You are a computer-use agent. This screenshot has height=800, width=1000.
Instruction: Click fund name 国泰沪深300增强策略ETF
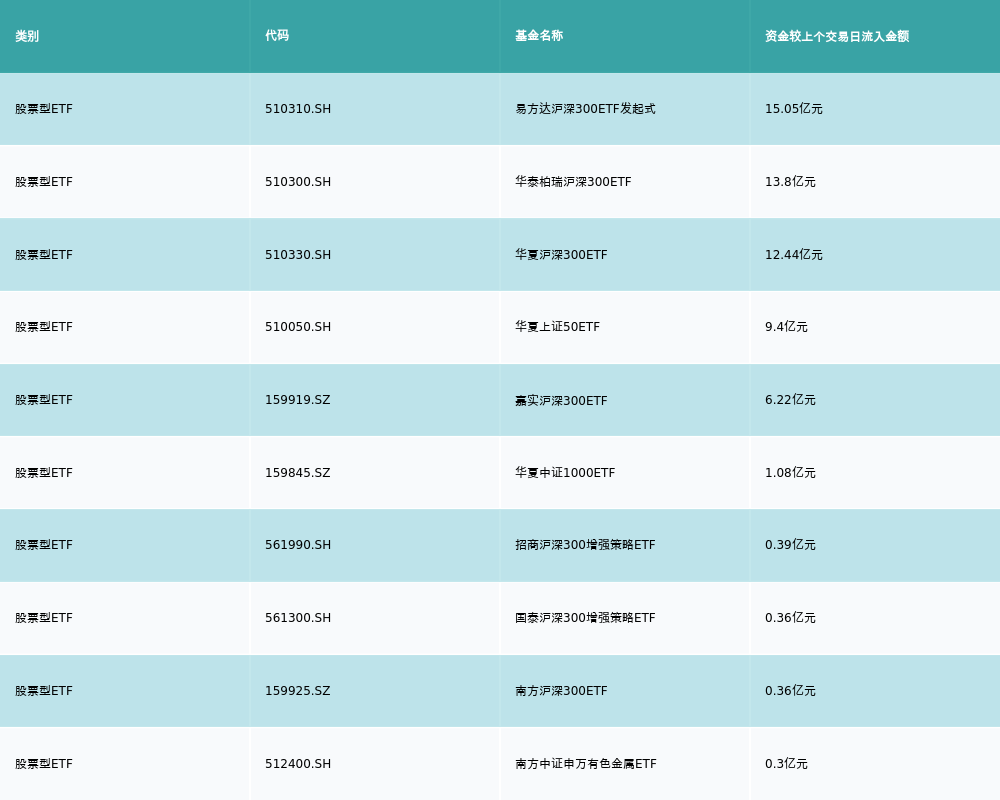(x=585, y=618)
